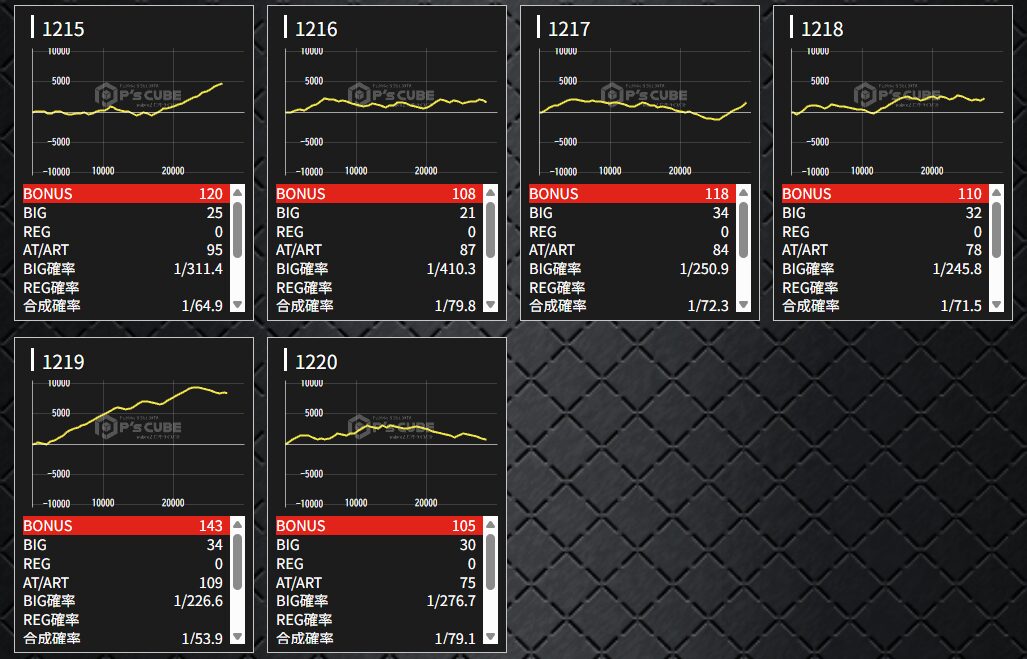Click the scrollbar thumb in machine 1218 panel
This screenshot has width=1027, height=659.
click(997, 230)
